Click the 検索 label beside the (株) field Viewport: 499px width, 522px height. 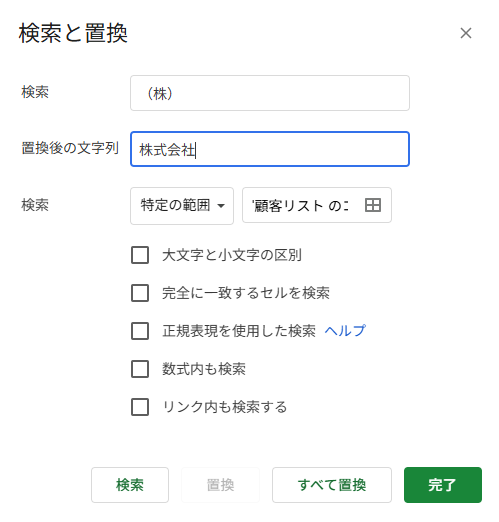tap(35, 92)
